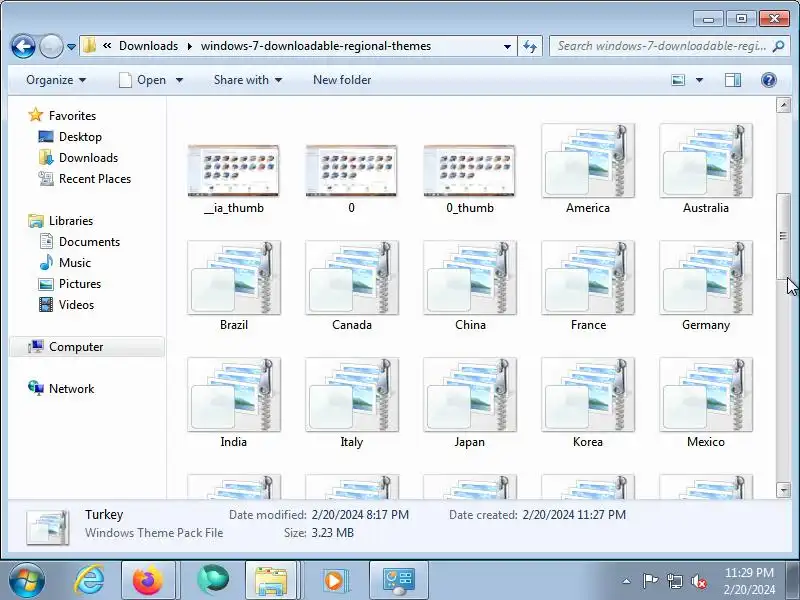The image size is (800, 600).
Task: Open Help with the question mark icon
Action: click(768, 80)
